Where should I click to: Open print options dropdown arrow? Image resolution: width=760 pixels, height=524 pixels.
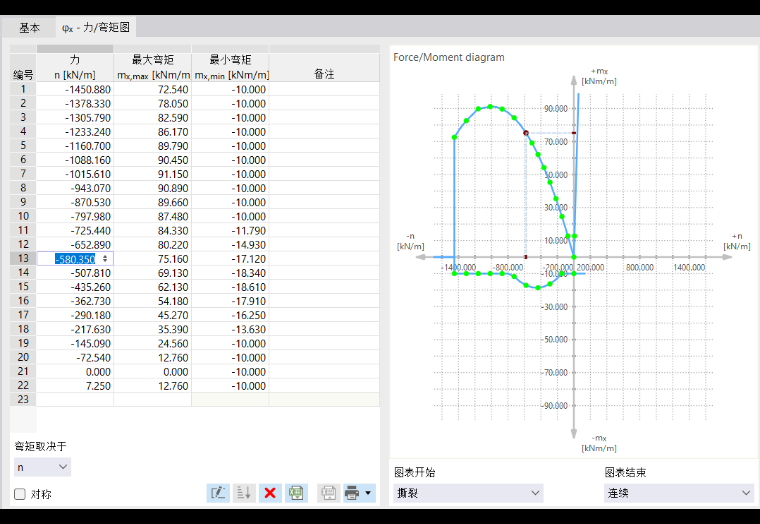coord(368,493)
